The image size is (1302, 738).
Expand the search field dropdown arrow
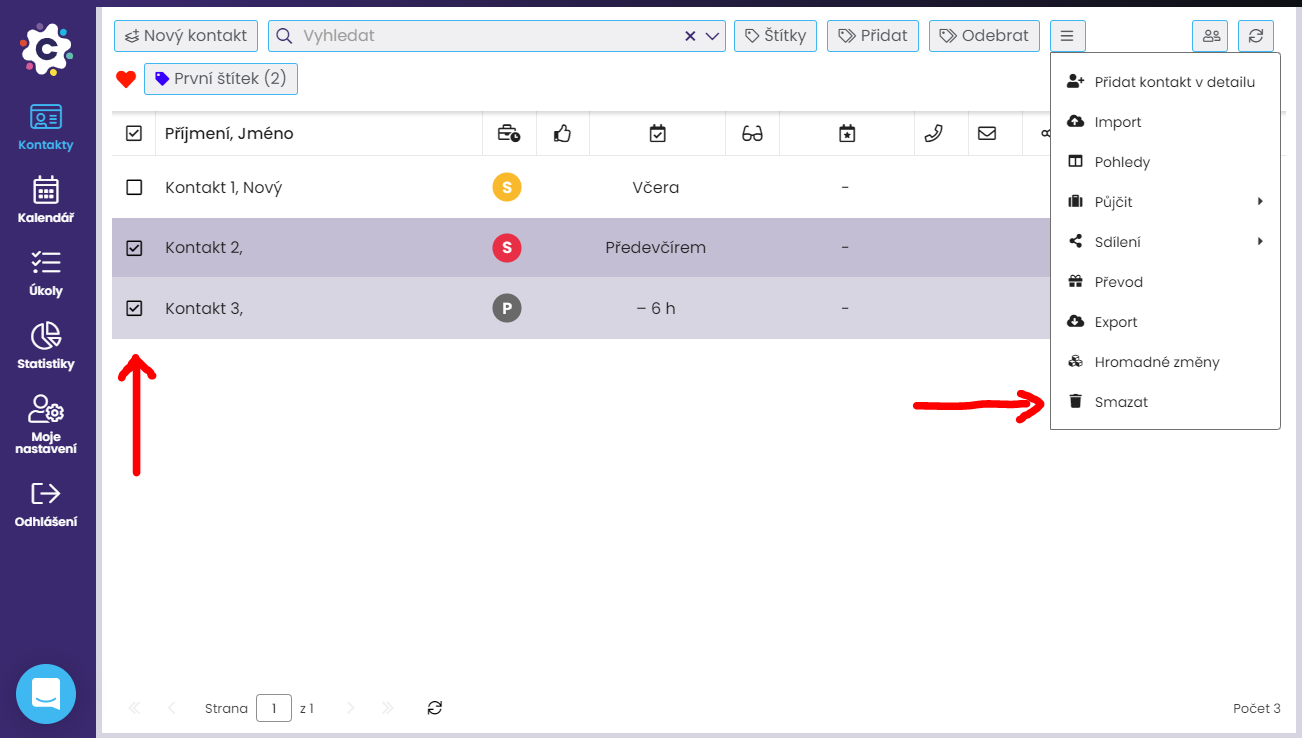[x=713, y=36]
